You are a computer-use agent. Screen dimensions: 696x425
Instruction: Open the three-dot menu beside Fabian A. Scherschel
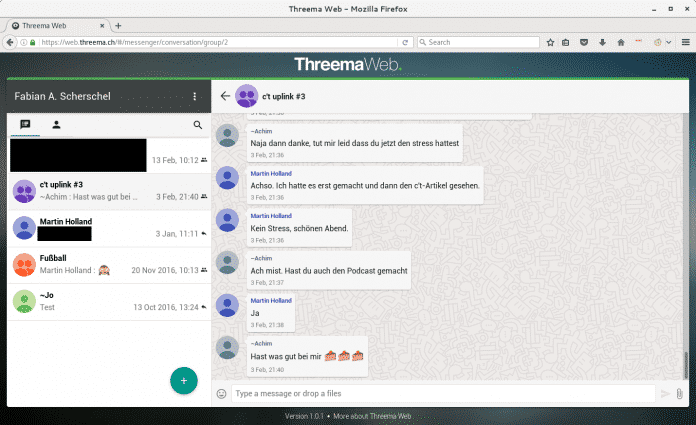tap(194, 96)
